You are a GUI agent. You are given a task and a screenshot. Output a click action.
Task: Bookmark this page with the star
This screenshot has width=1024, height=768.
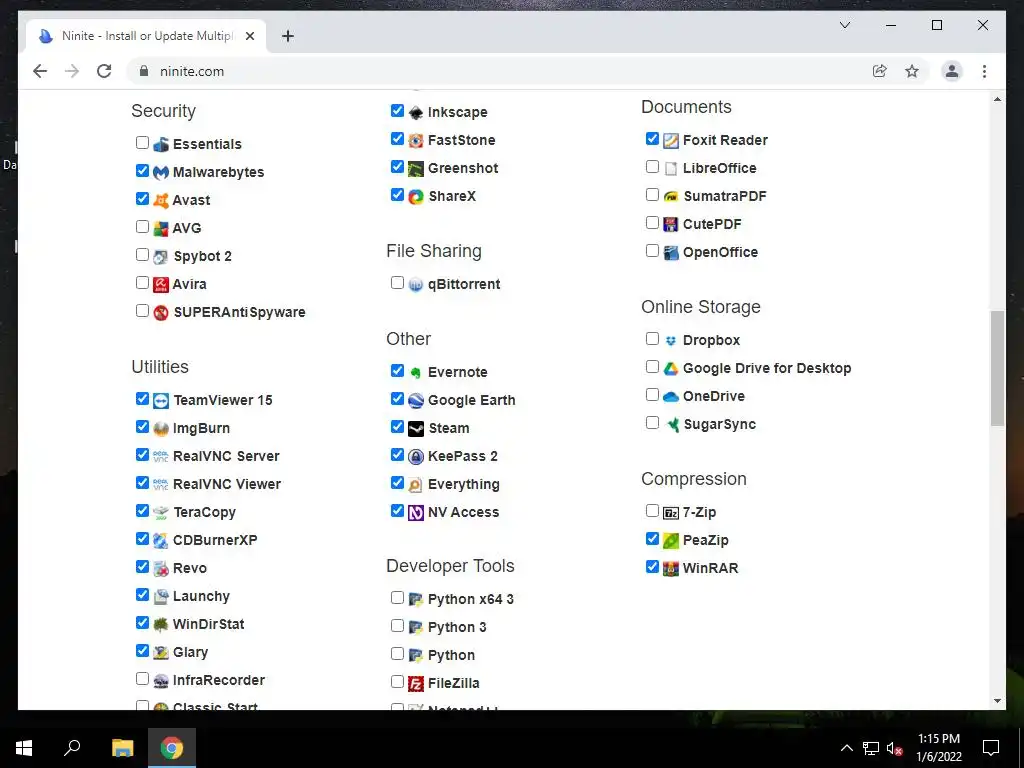[912, 71]
